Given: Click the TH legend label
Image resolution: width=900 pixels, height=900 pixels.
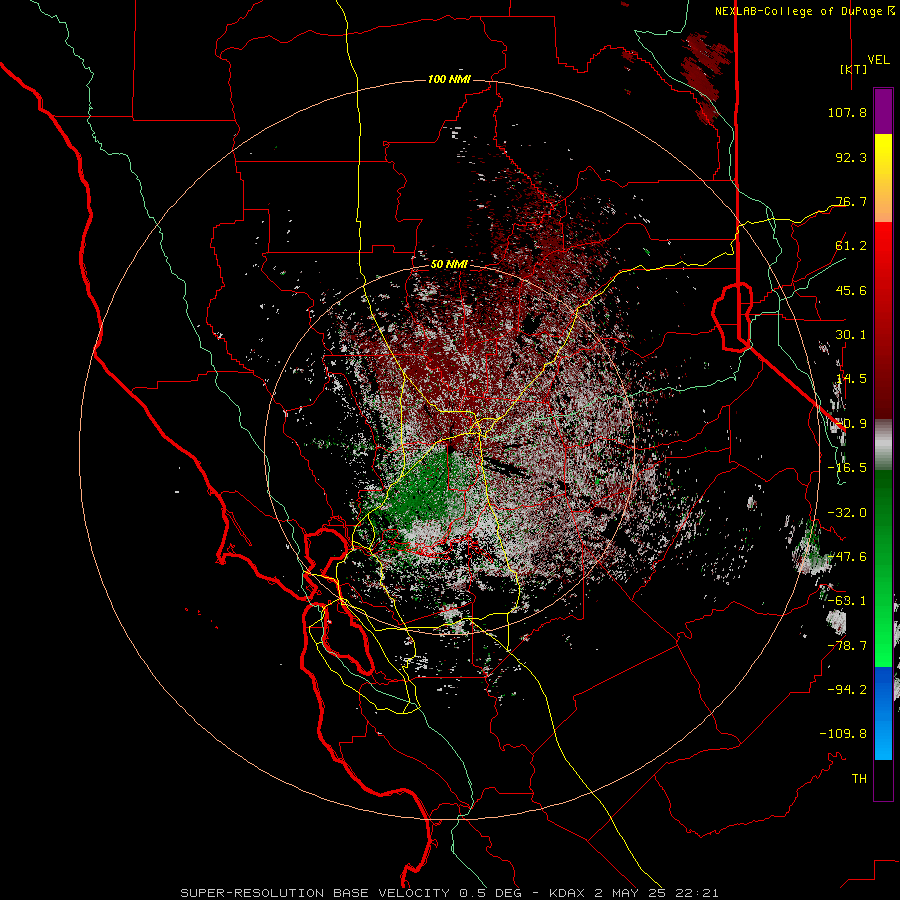Looking at the screenshot, I should pyautogui.click(x=859, y=779).
